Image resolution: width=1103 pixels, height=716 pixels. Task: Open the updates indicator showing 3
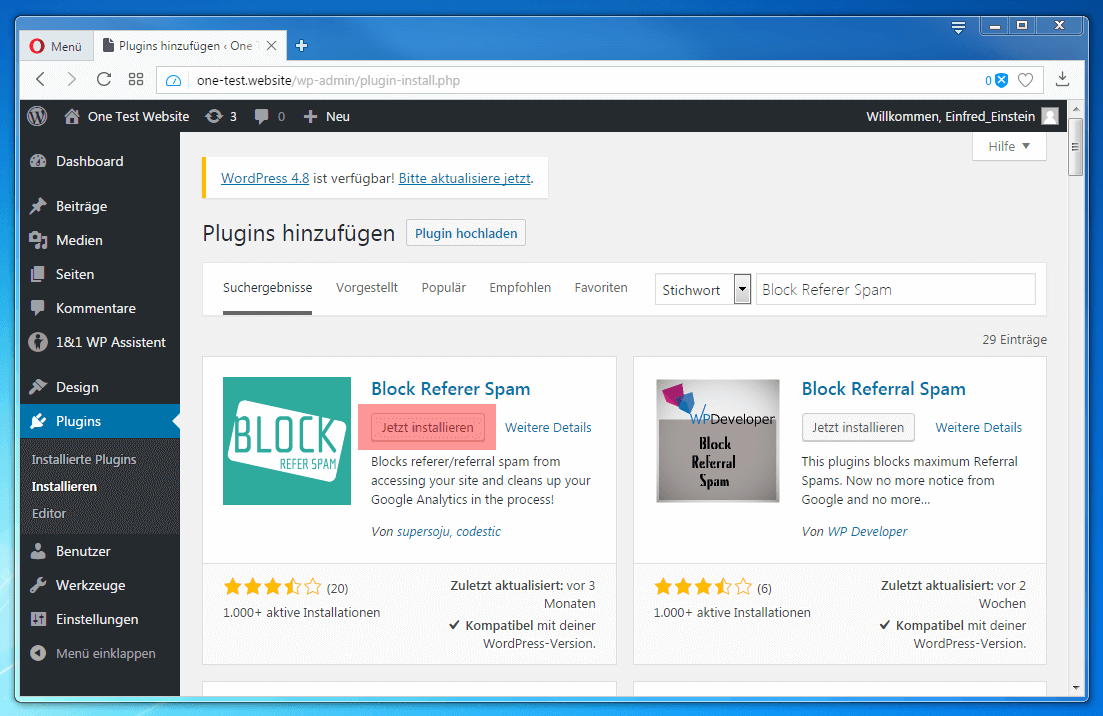tap(221, 116)
